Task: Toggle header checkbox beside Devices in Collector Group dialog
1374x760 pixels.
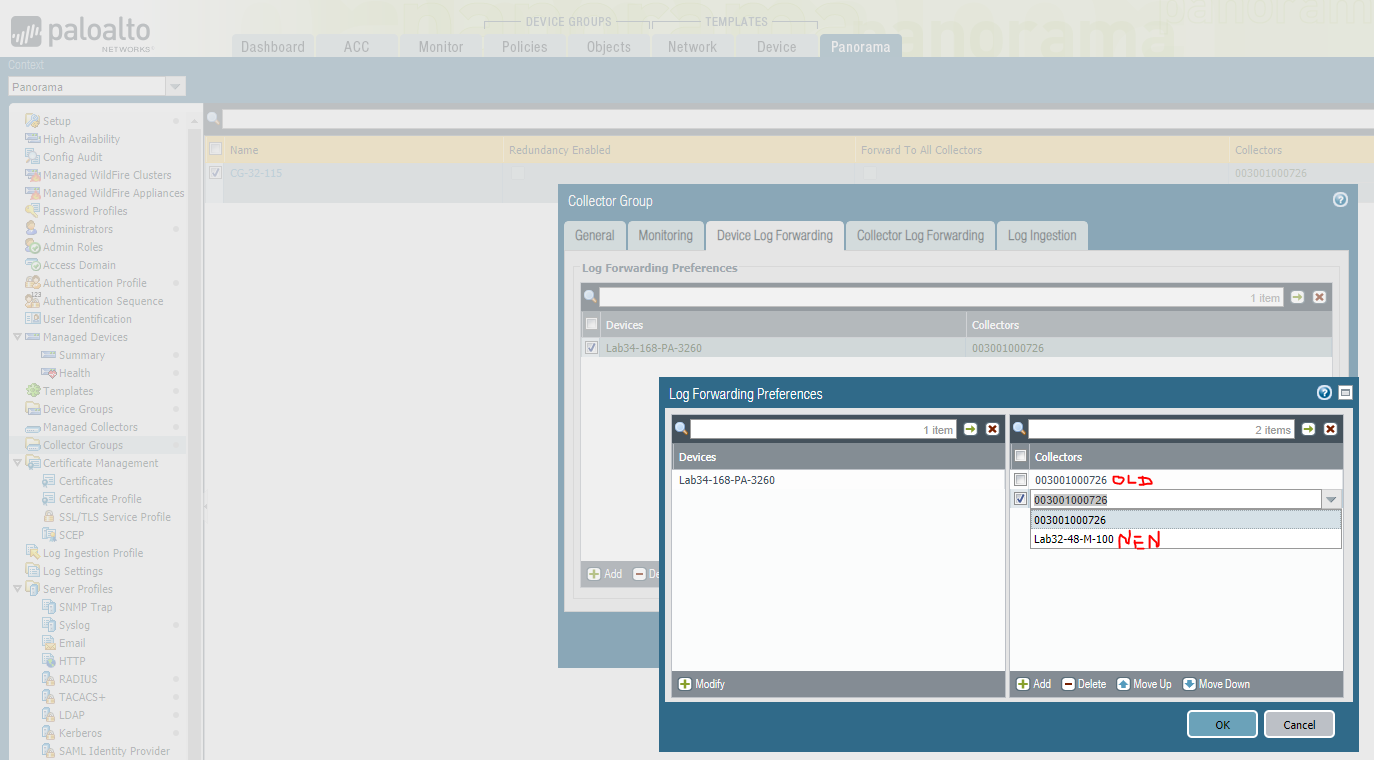Action: click(x=591, y=324)
